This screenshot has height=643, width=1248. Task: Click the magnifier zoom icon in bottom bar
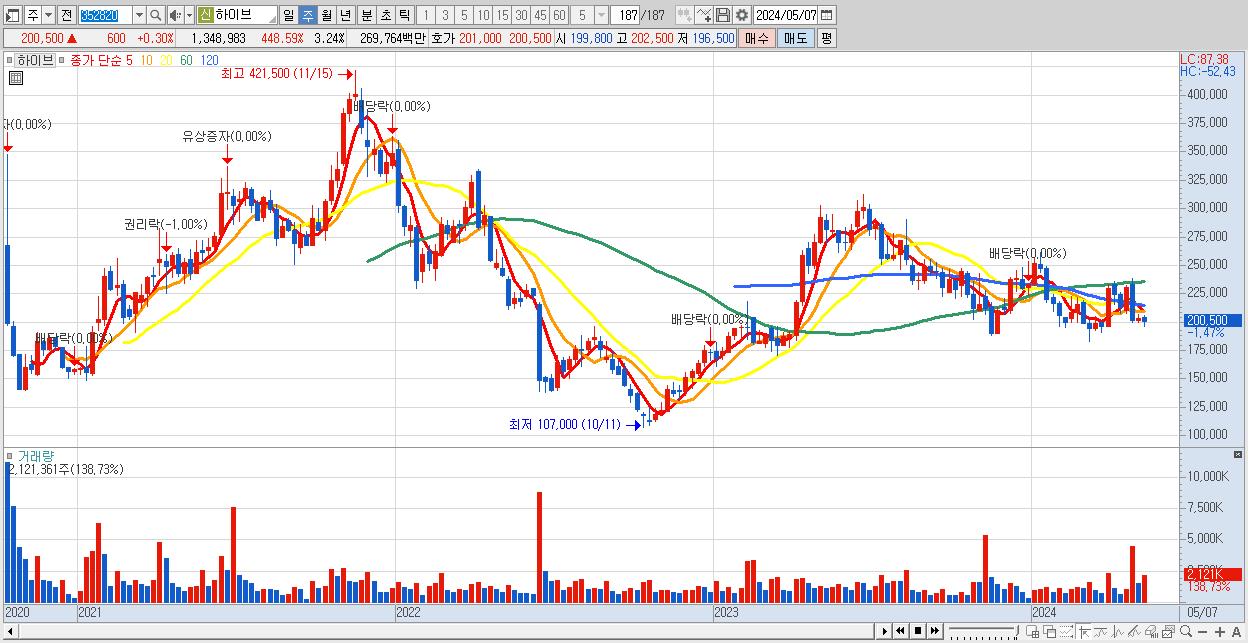coord(1185,632)
